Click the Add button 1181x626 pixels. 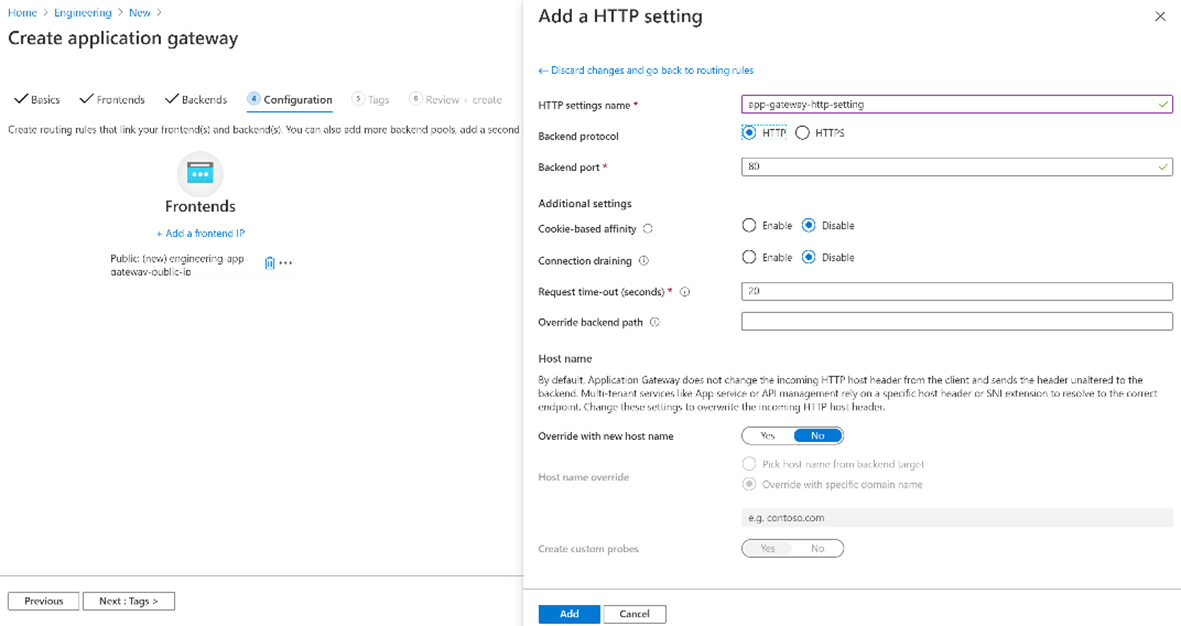569,614
